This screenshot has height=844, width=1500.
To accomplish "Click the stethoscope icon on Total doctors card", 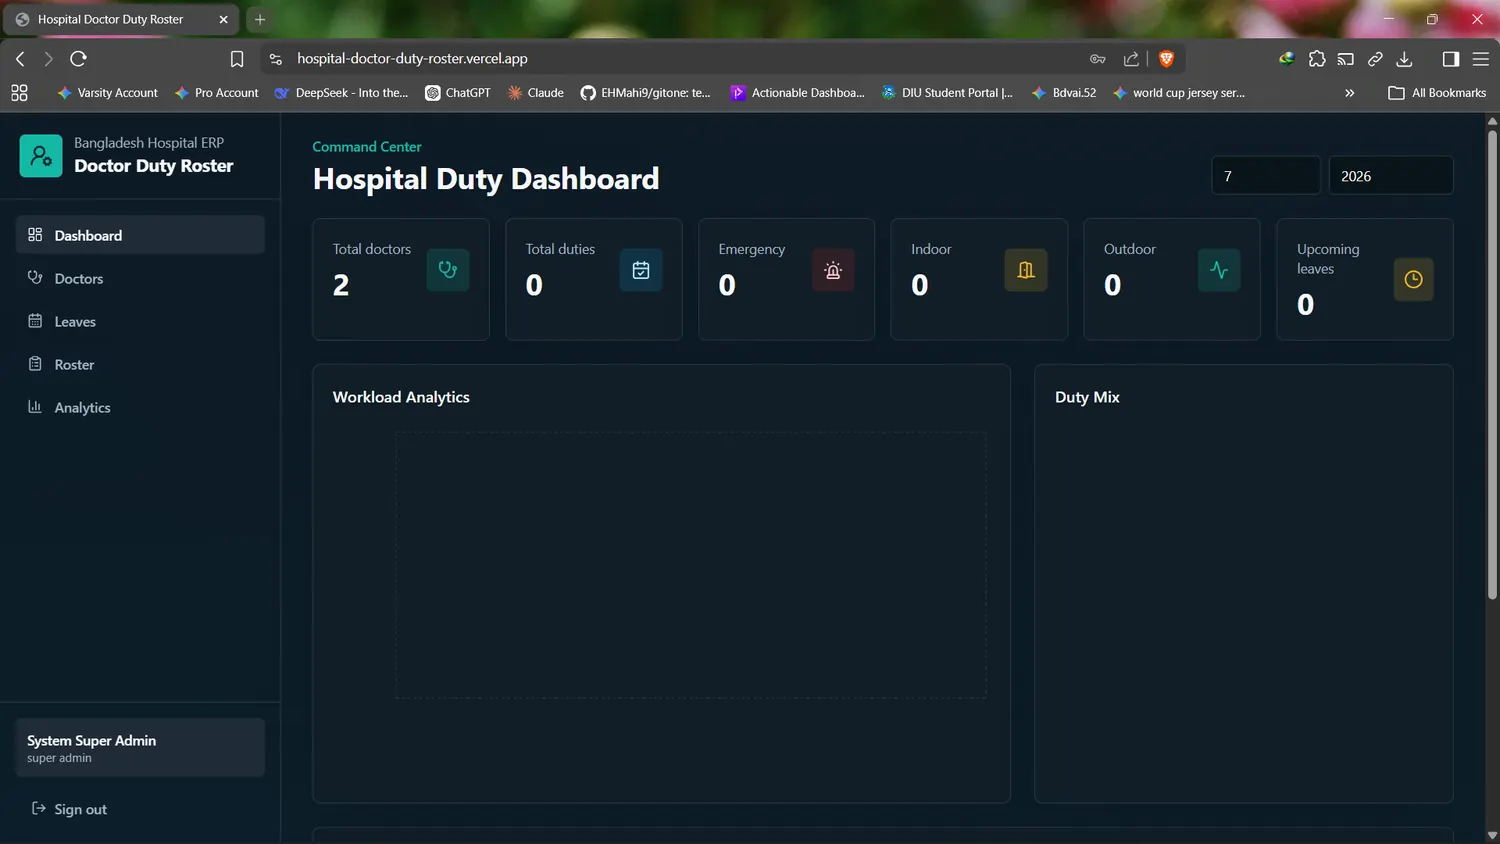I will pyautogui.click(x=448, y=270).
